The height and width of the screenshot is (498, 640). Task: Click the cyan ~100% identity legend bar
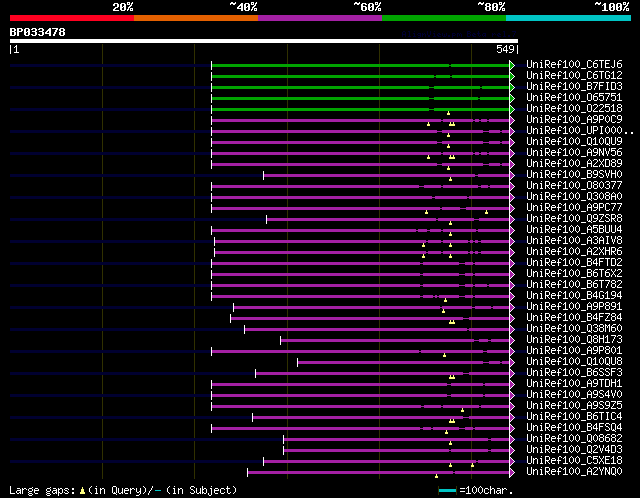[x=569, y=18]
